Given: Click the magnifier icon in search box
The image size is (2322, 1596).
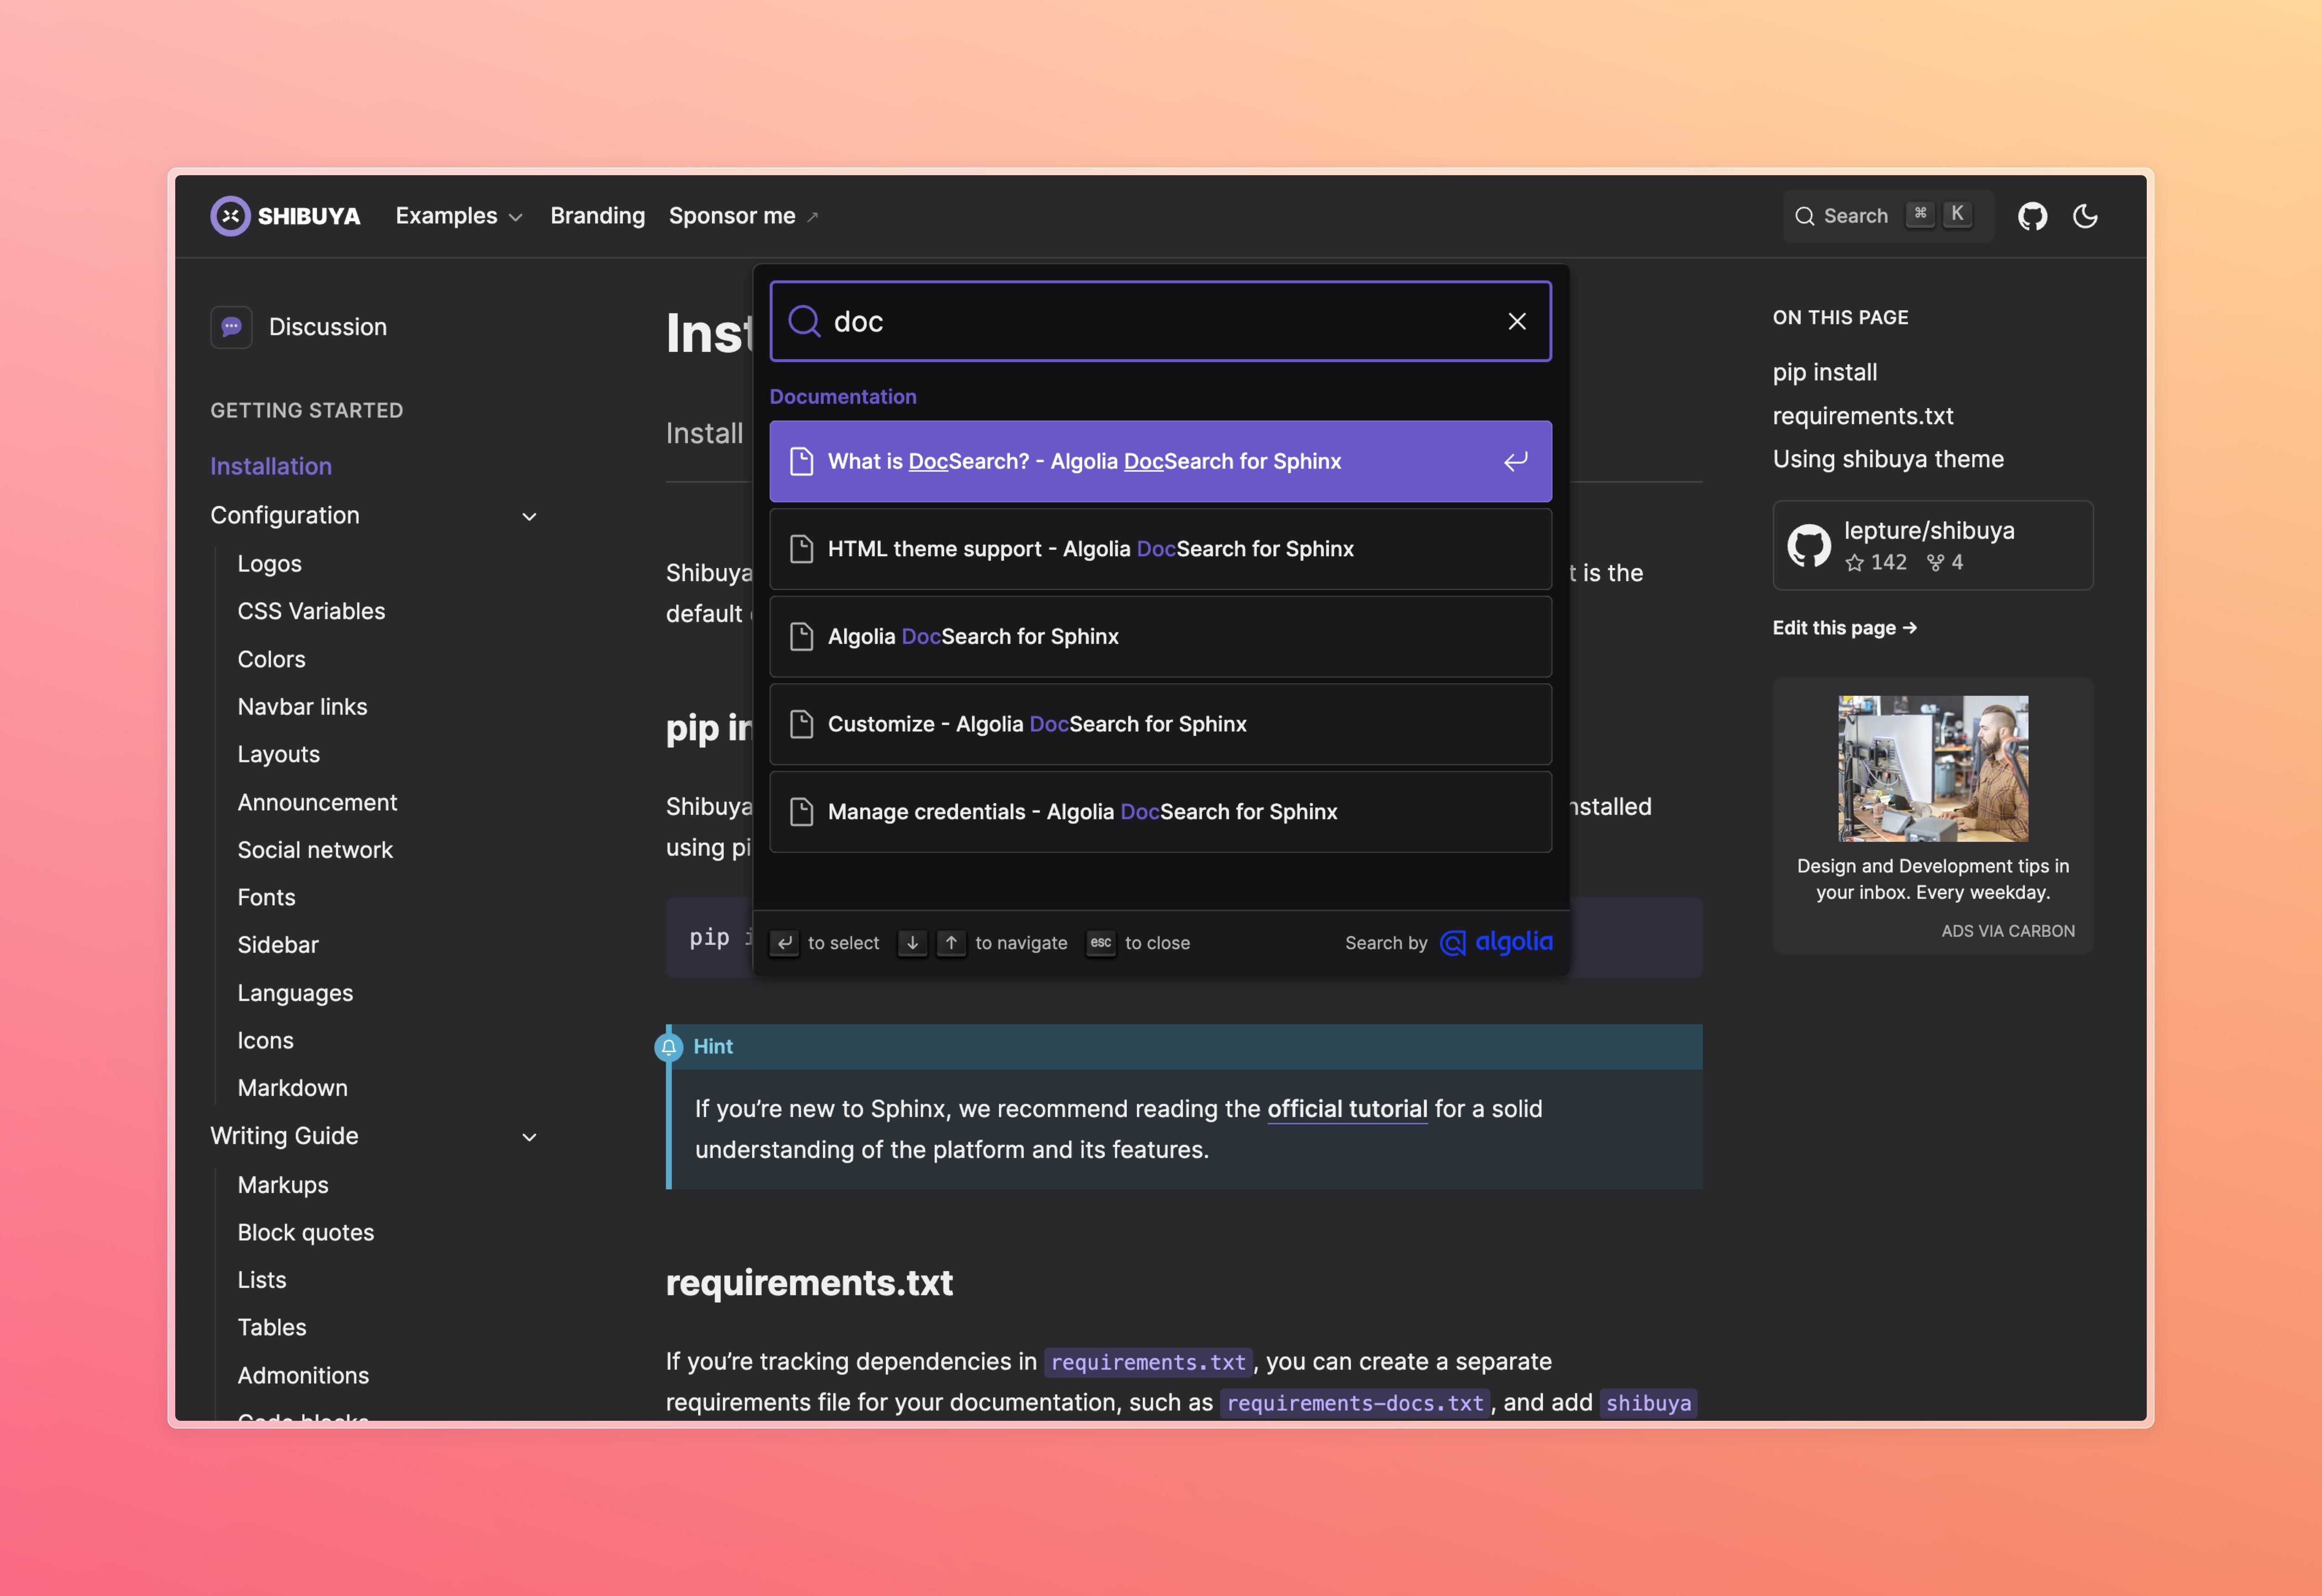Looking at the screenshot, I should click(804, 321).
